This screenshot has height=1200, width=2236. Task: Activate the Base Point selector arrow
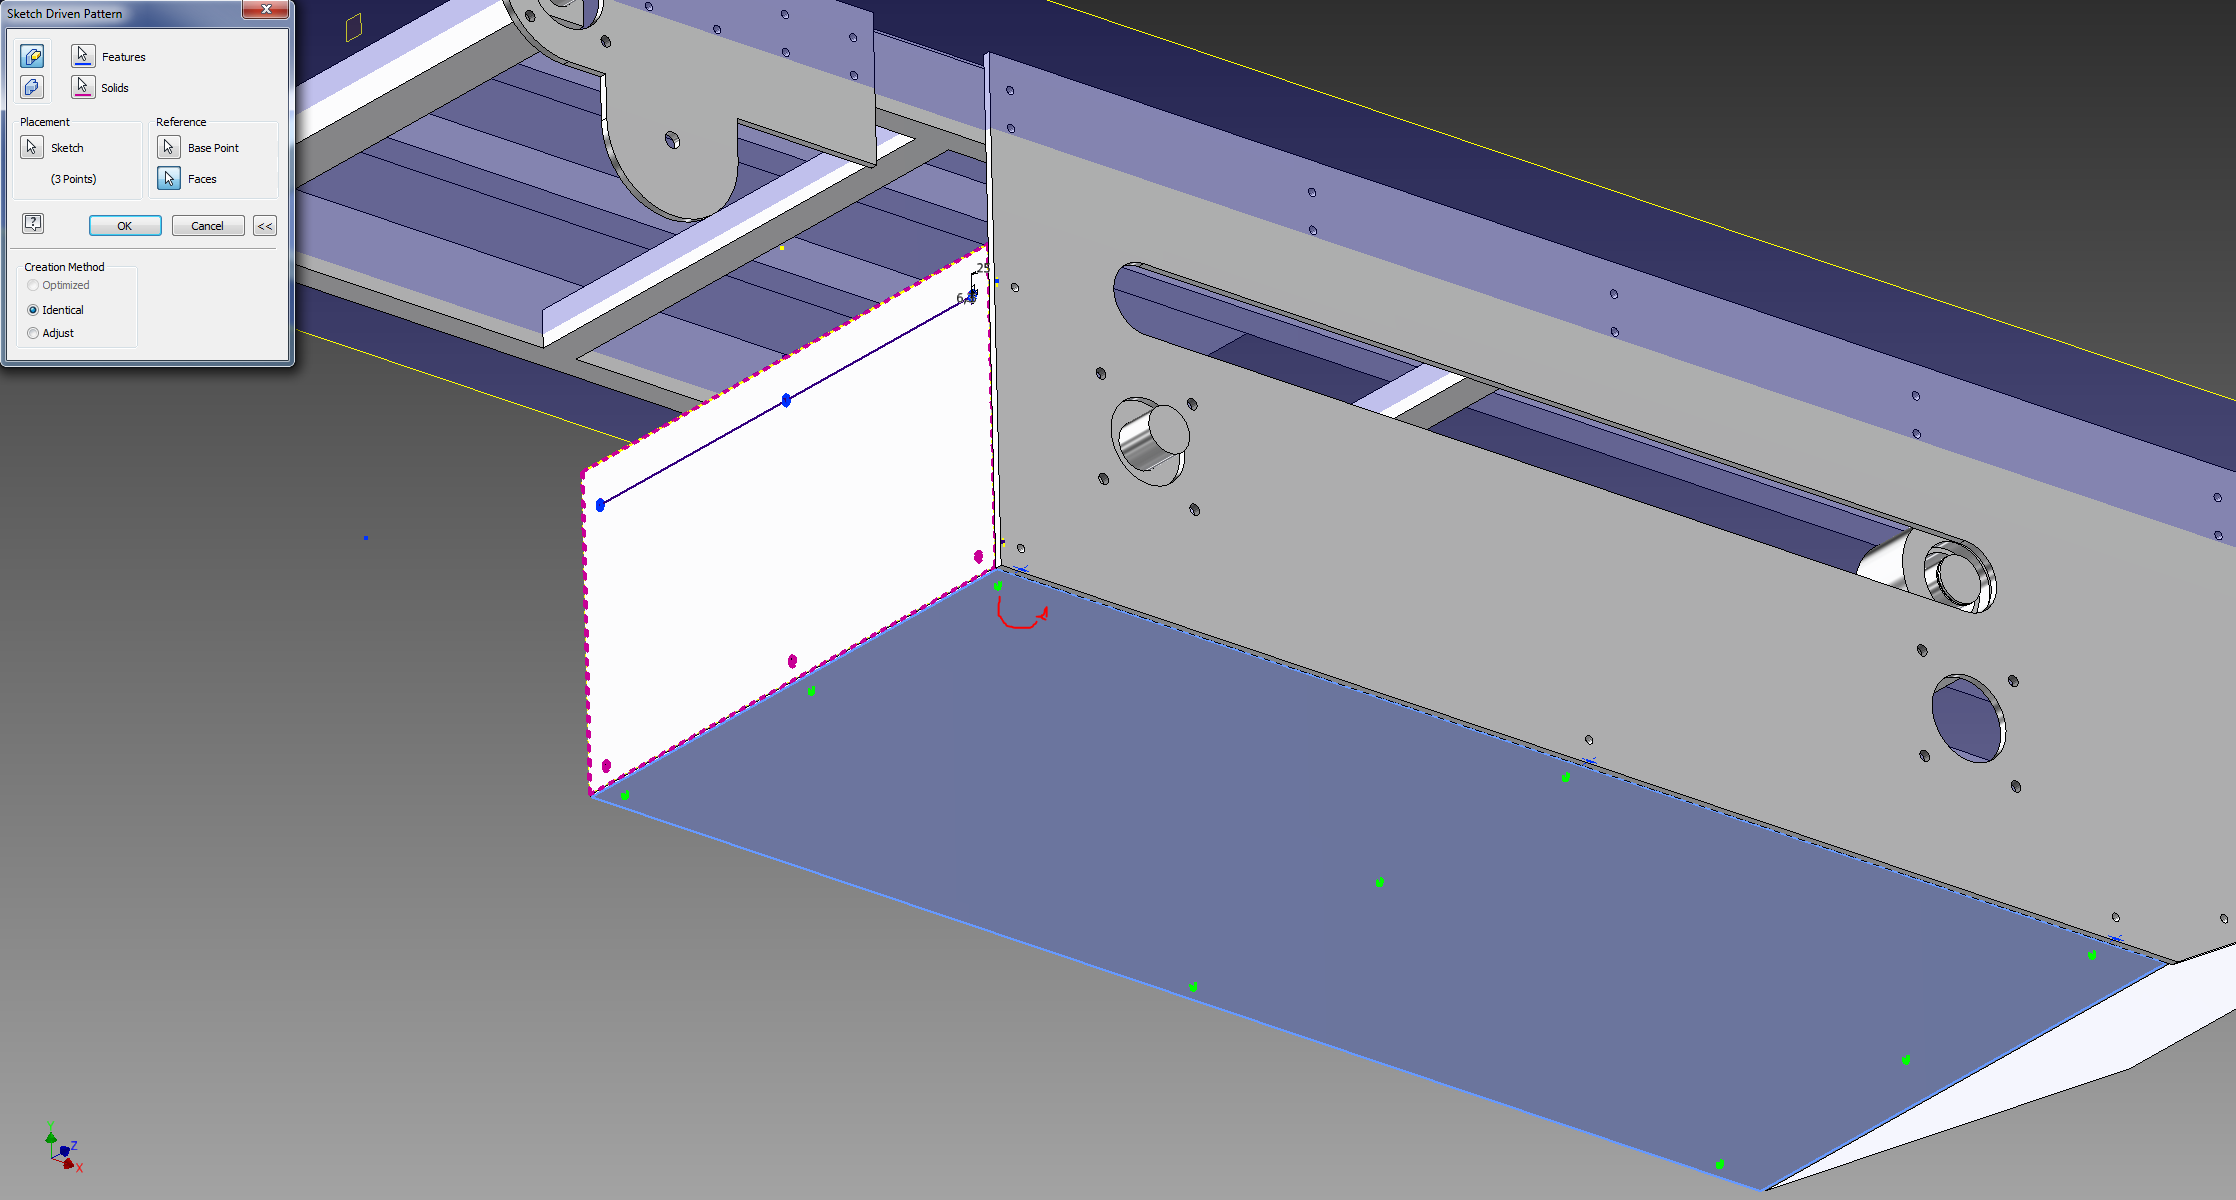169,147
